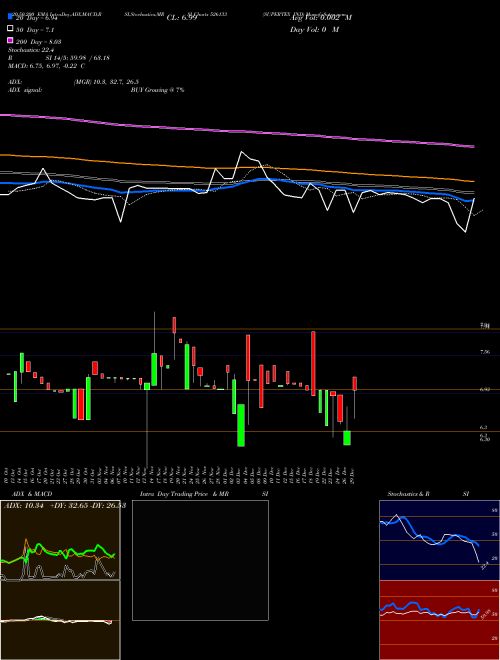Click the blue 20 Day EMA legend swatch
This screenshot has height=660, width=500.
click(x=10, y=17)
